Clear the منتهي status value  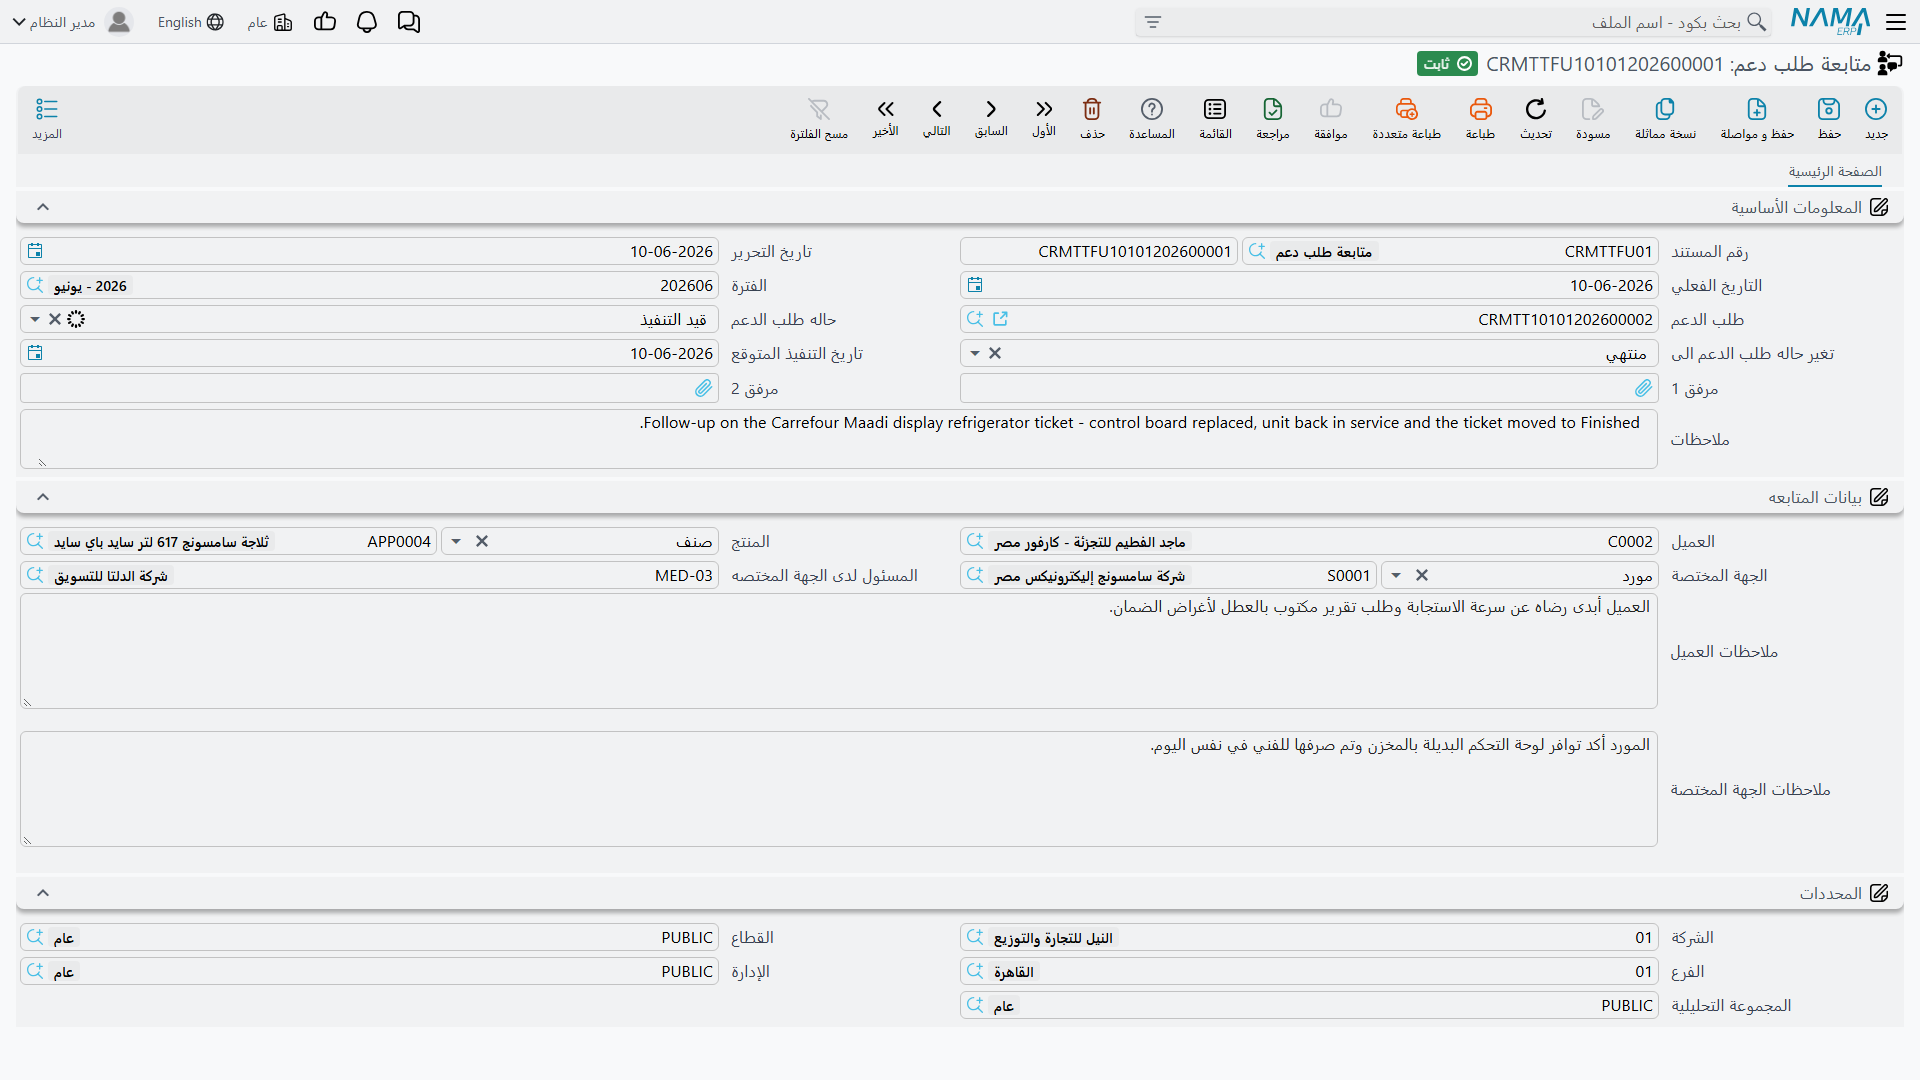995,353
